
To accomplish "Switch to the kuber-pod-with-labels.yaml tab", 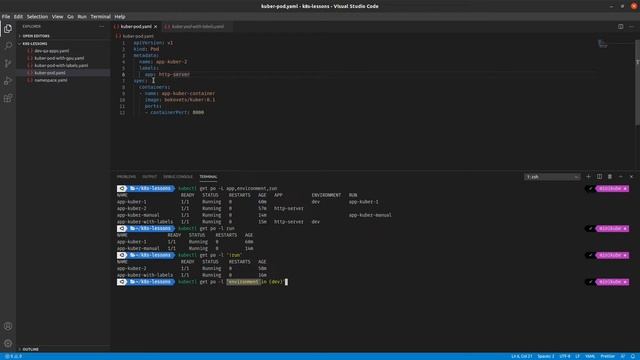I will (197, 27).
